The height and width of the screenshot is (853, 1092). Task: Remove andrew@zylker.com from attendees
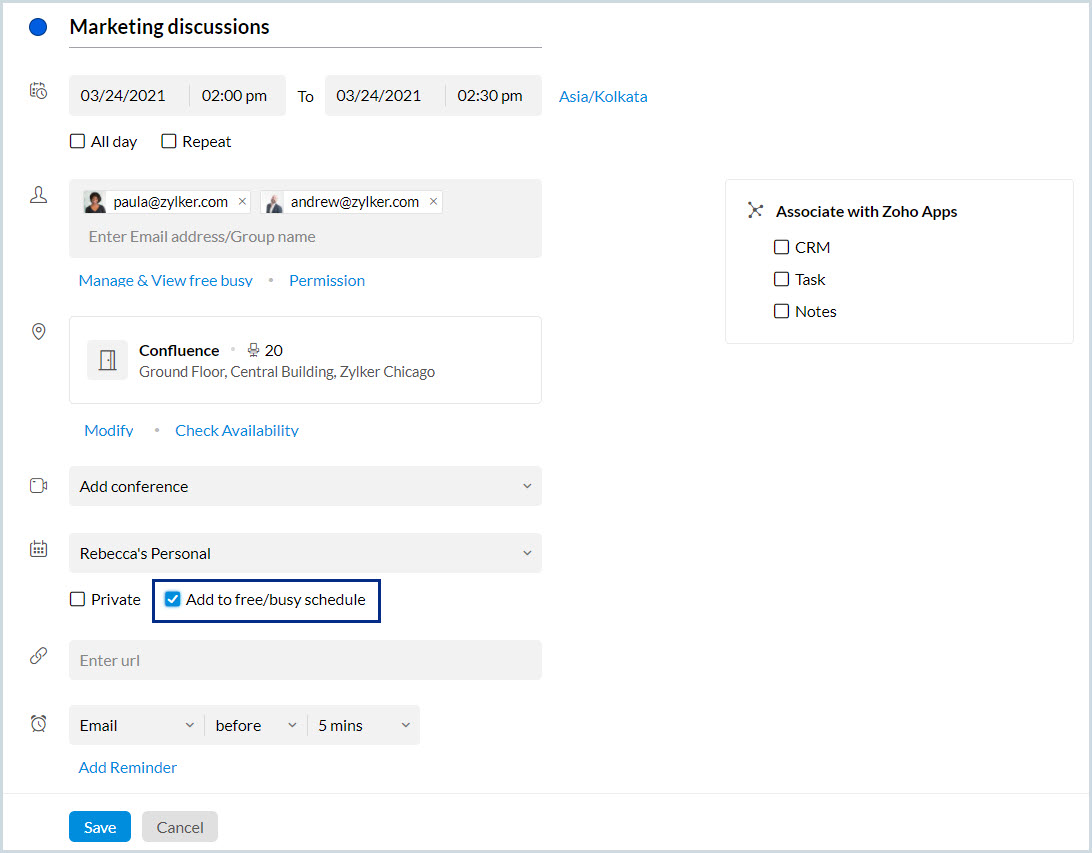click(x=433, y=202)
